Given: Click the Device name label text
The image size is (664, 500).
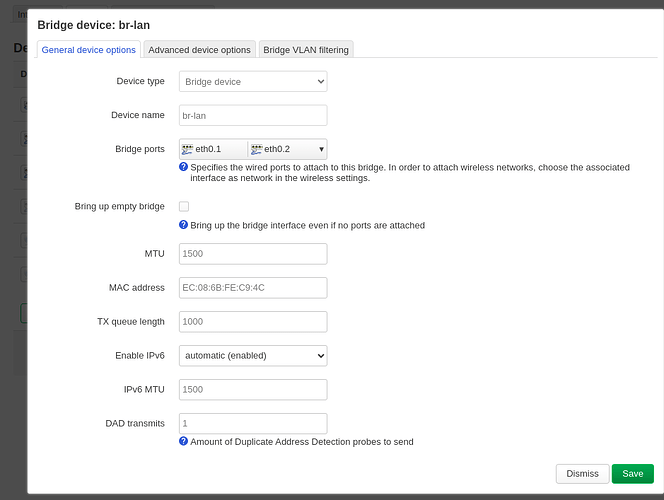Looking at the screenshot, I should pyautogui.click(x=138, y=115).
